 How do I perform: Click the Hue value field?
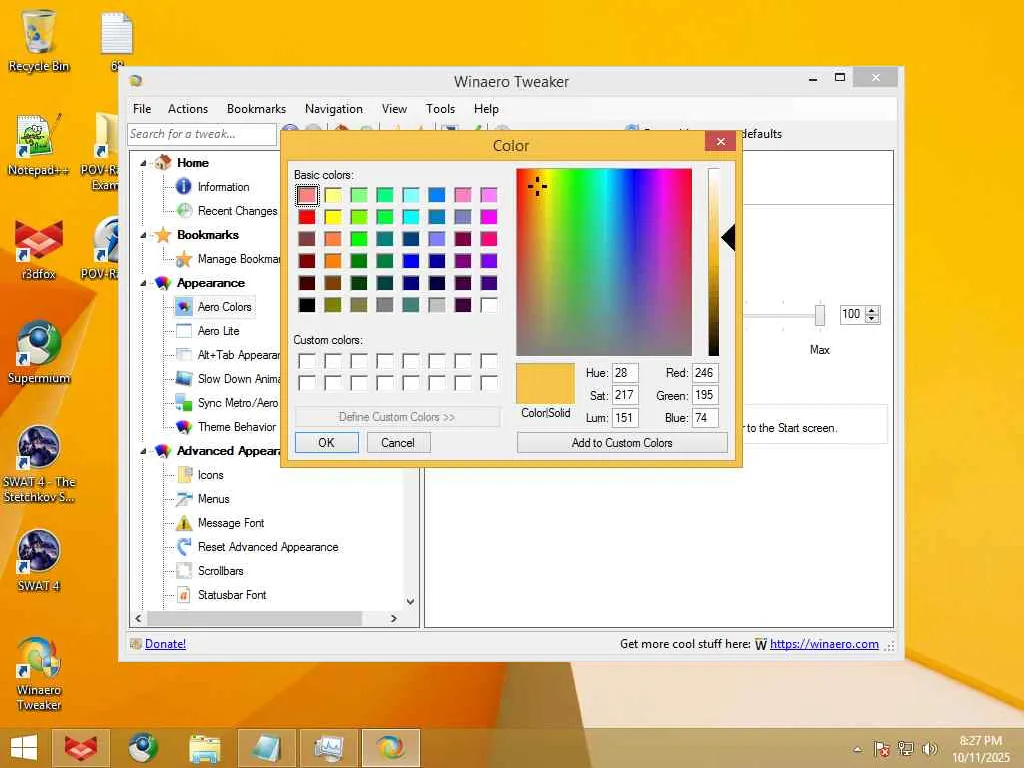(625, 373)
